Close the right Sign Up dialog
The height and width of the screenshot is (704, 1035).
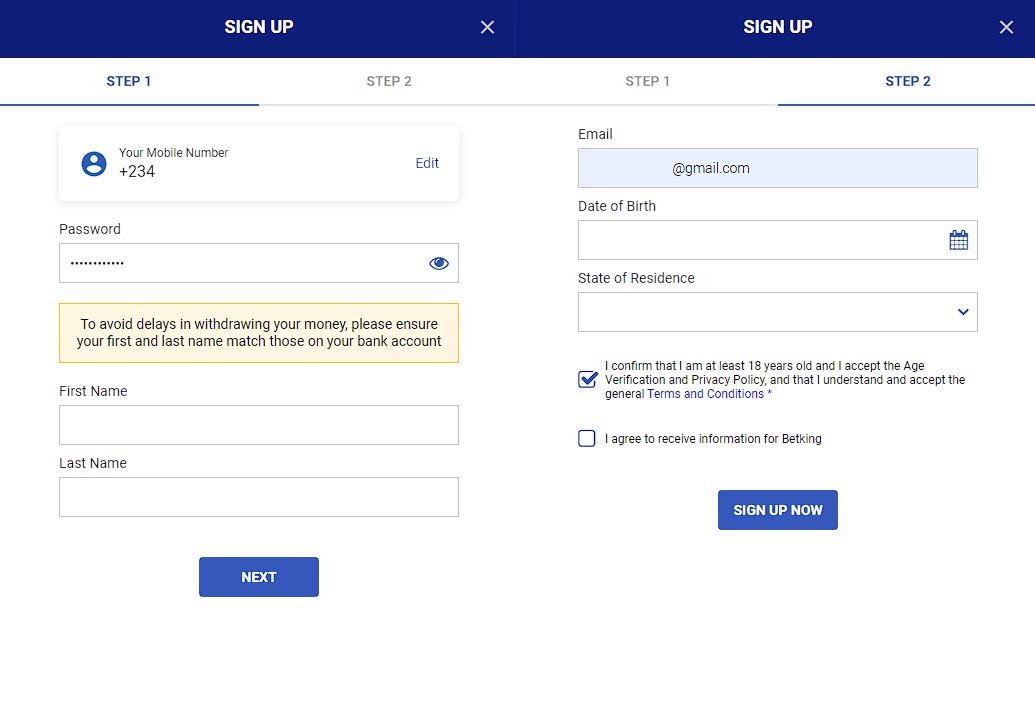pos(1006,27)
